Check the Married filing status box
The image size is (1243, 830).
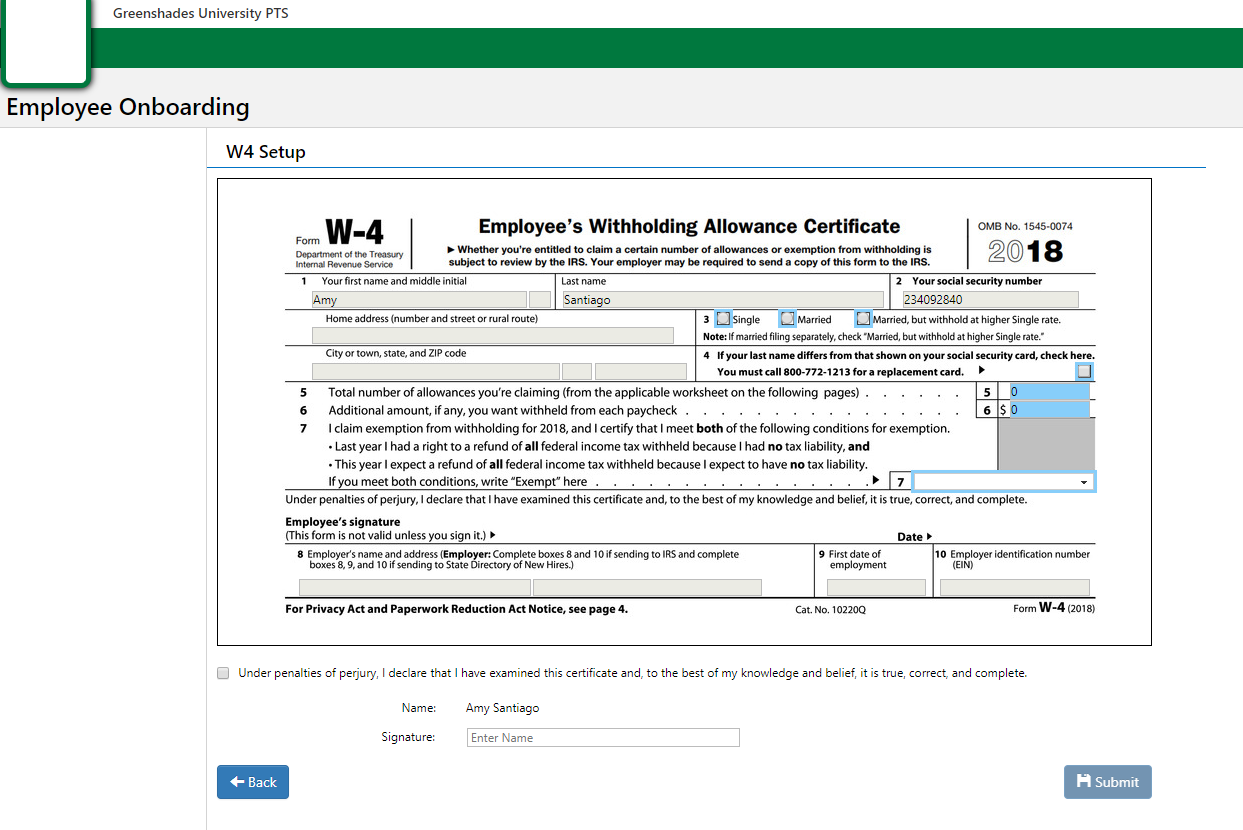(788, 319)
